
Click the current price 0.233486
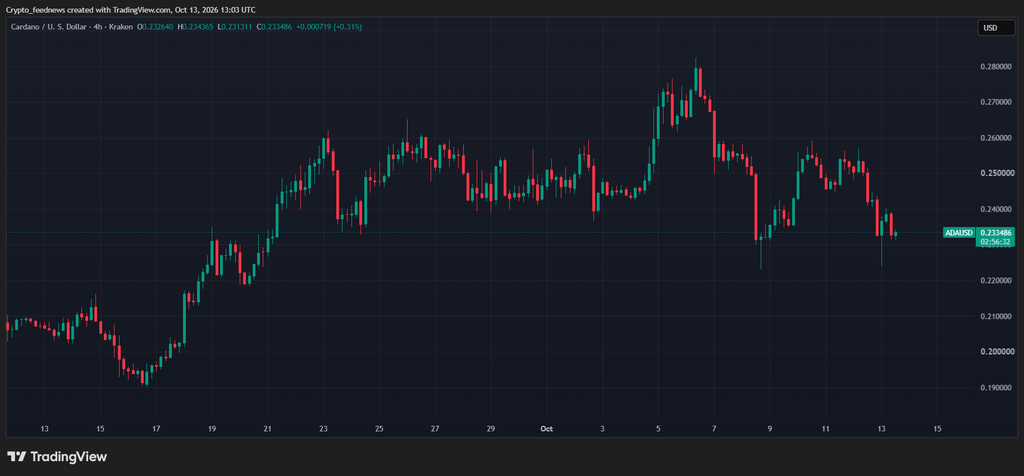996,232
